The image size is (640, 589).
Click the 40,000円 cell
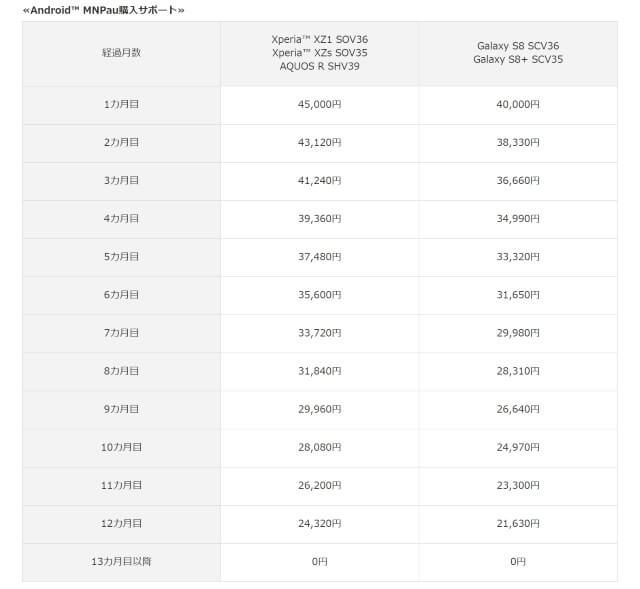(518, 104)
